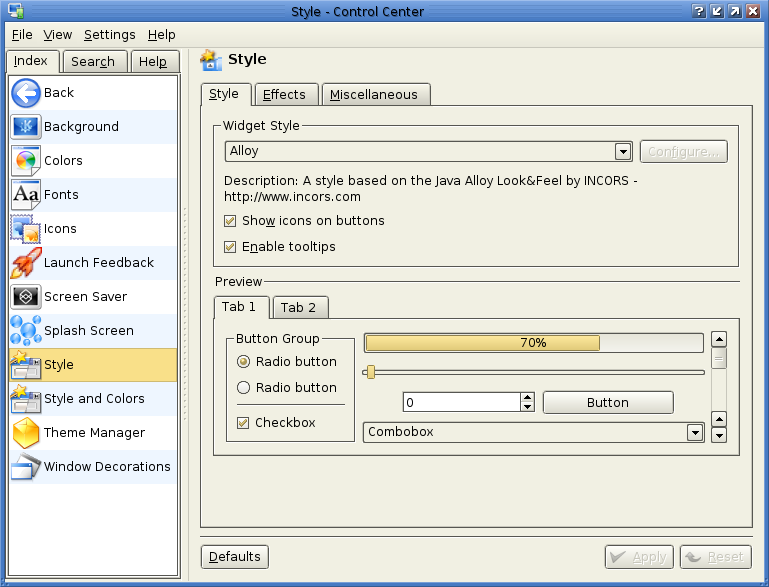769x587 pixels.
Task: Click the Reset button
Action: [716, 557]
